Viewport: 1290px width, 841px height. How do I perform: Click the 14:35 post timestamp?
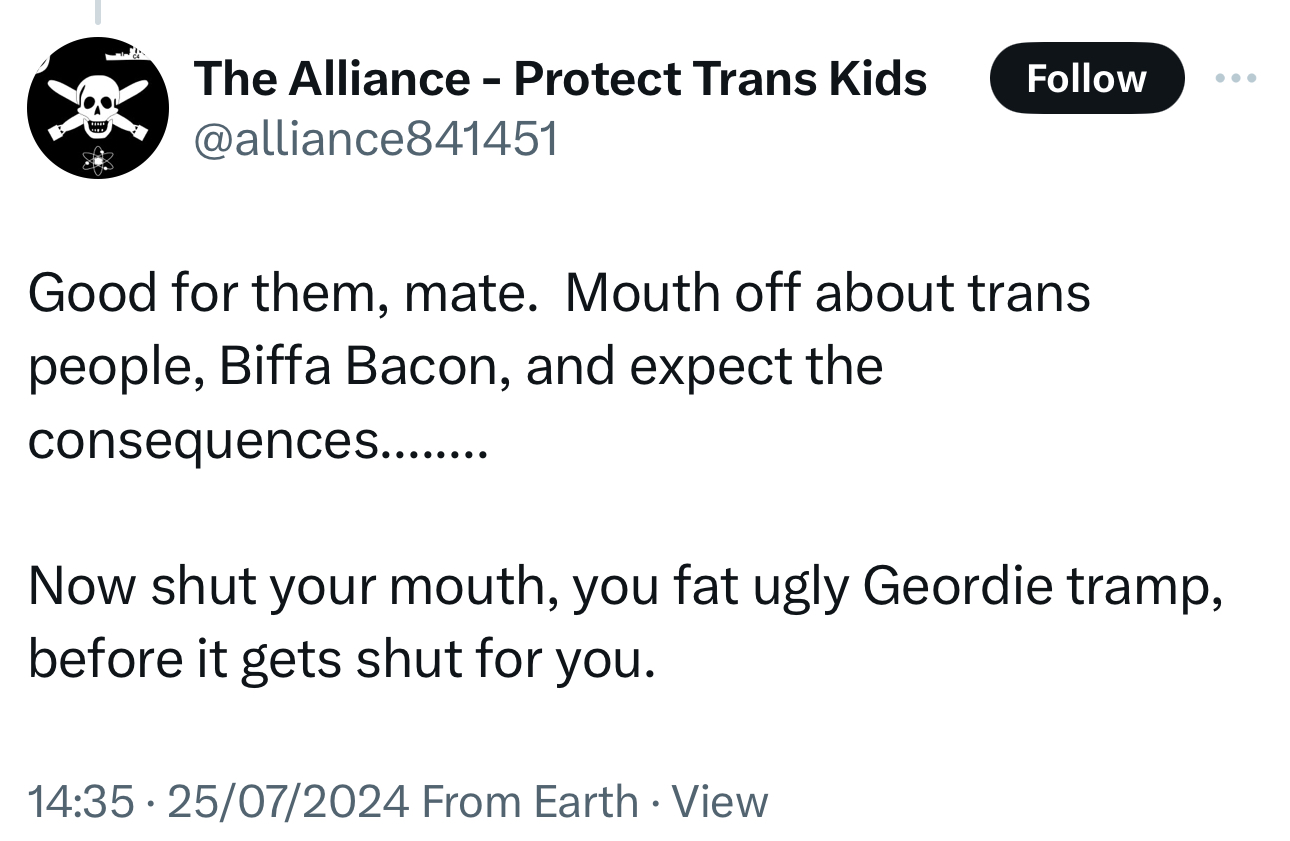(x=80, y=801)
